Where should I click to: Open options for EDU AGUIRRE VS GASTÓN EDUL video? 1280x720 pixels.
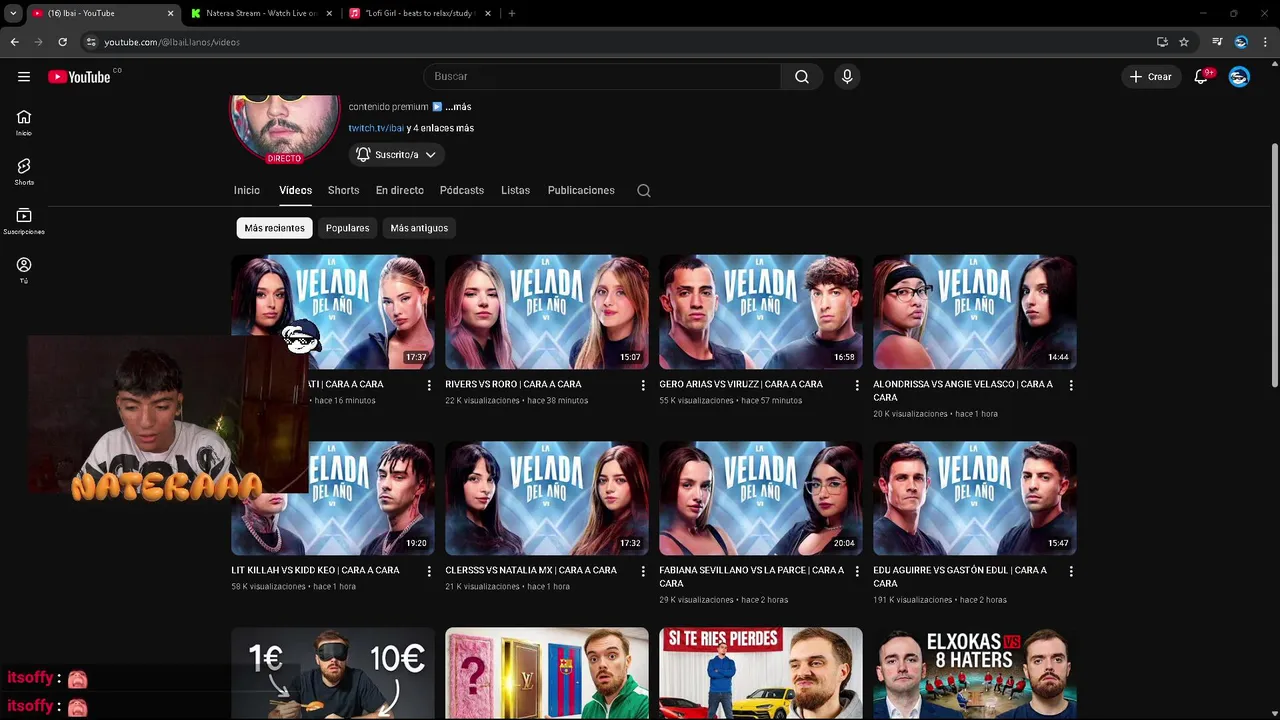click(1071, 571)
